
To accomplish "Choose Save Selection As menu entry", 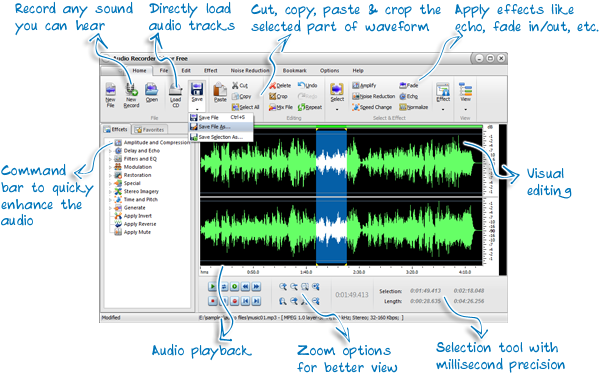I will pos(221,137).
